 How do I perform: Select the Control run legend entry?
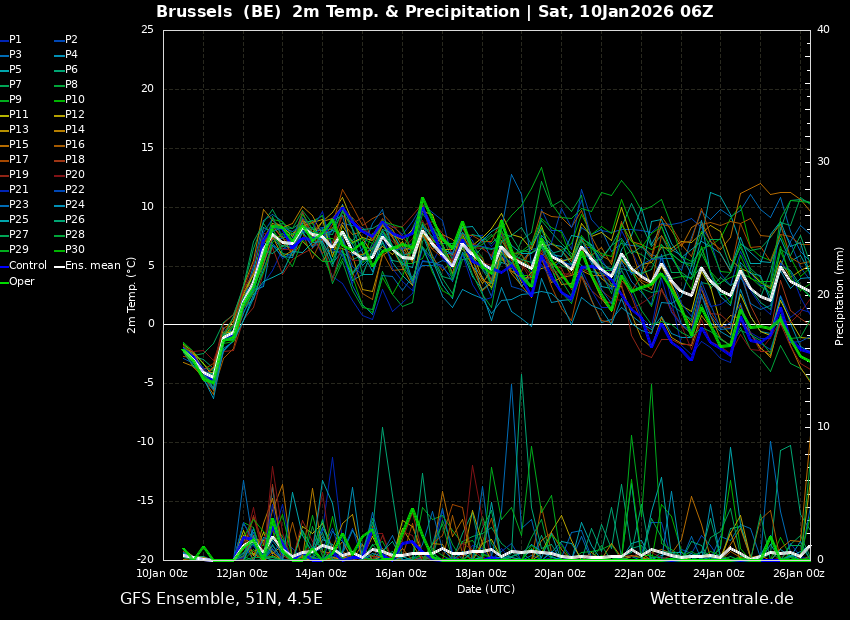coord(27,266)
